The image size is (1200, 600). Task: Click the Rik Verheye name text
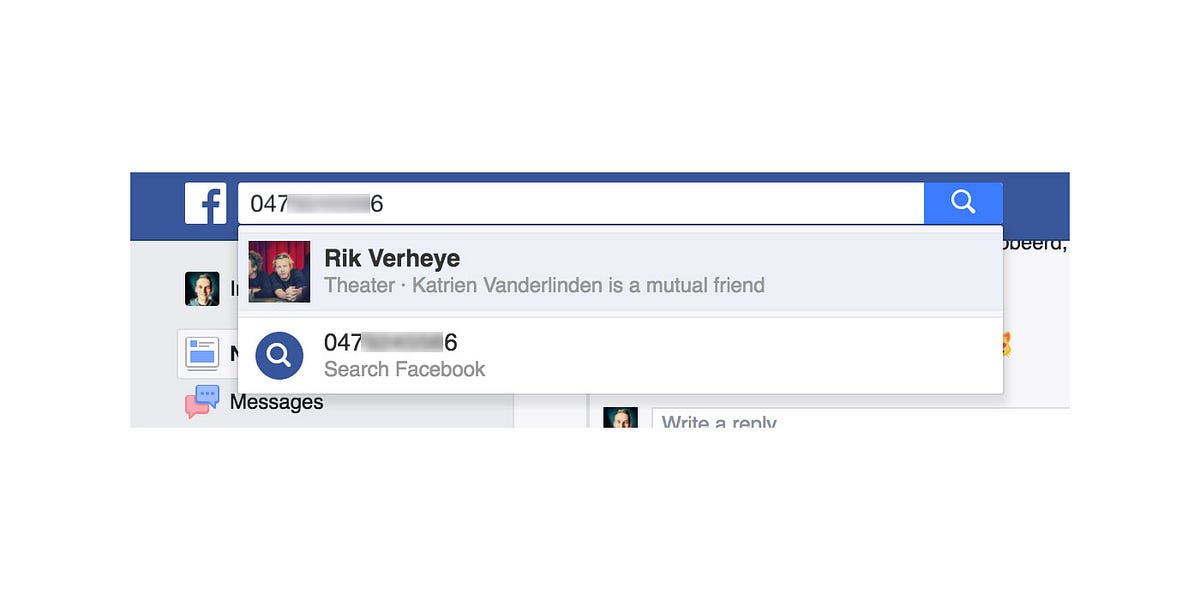(x=392, y=258)
